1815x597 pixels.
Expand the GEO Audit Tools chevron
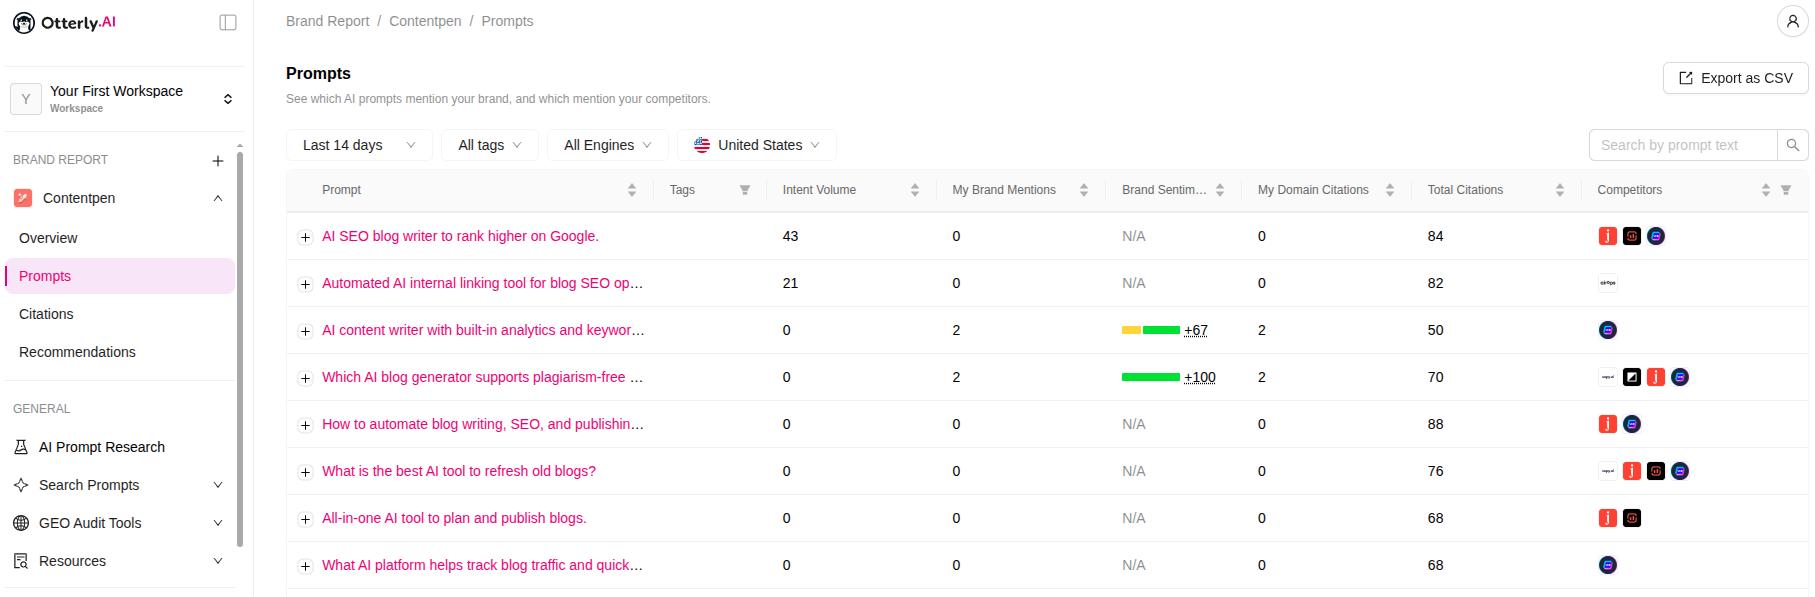coord(218,523)
